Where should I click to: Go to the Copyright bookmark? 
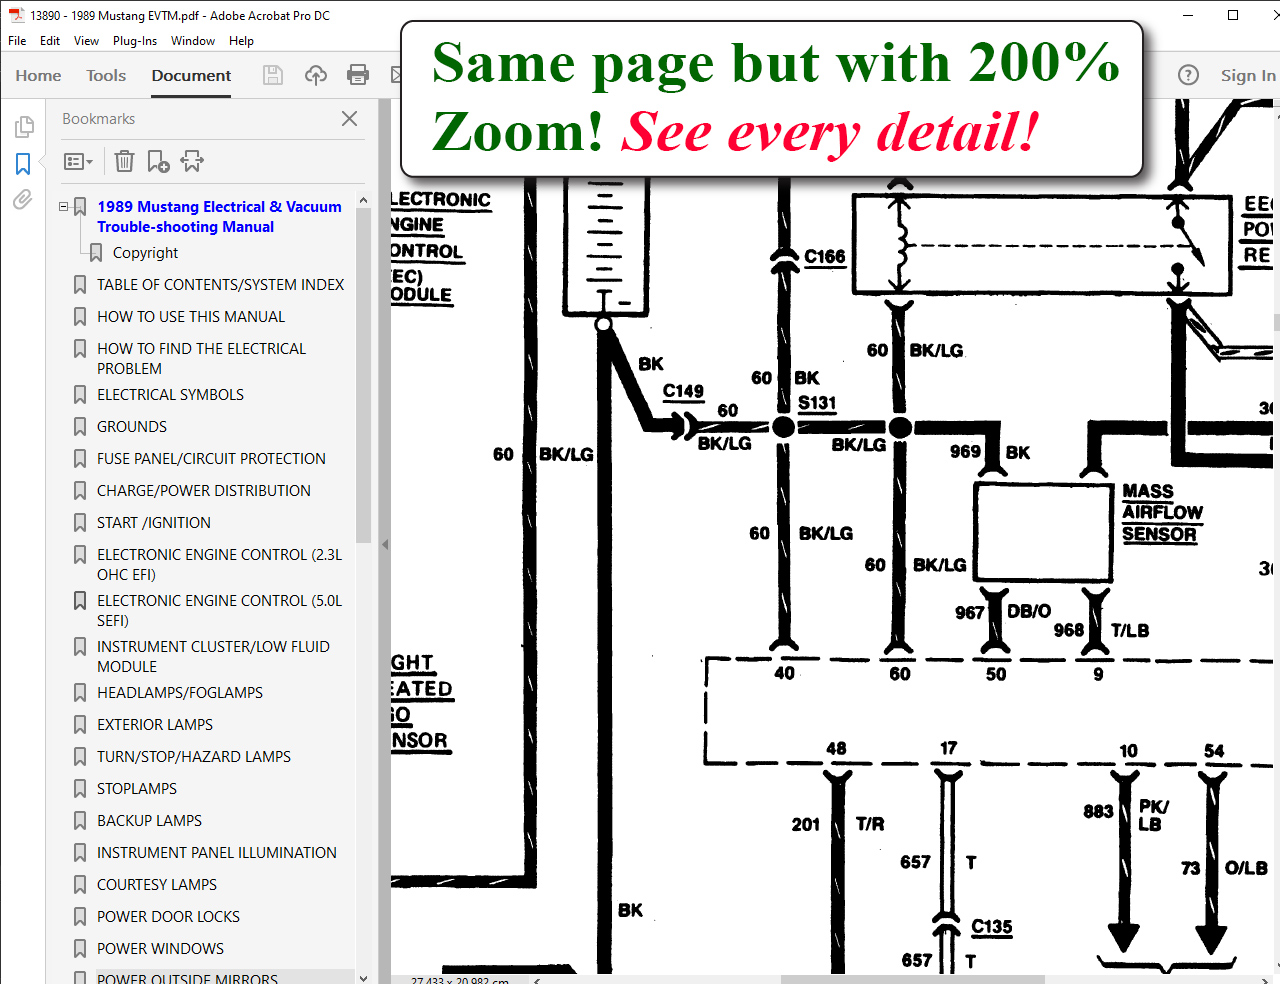[145, 253]
